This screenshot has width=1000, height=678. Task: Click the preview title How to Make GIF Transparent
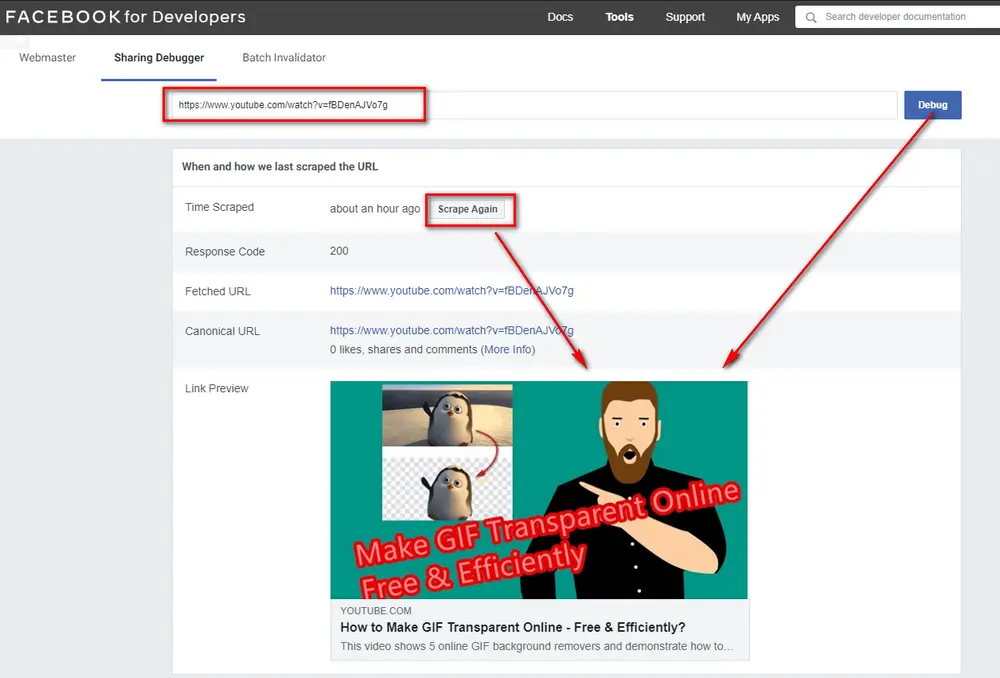click(x=513, y=628)
